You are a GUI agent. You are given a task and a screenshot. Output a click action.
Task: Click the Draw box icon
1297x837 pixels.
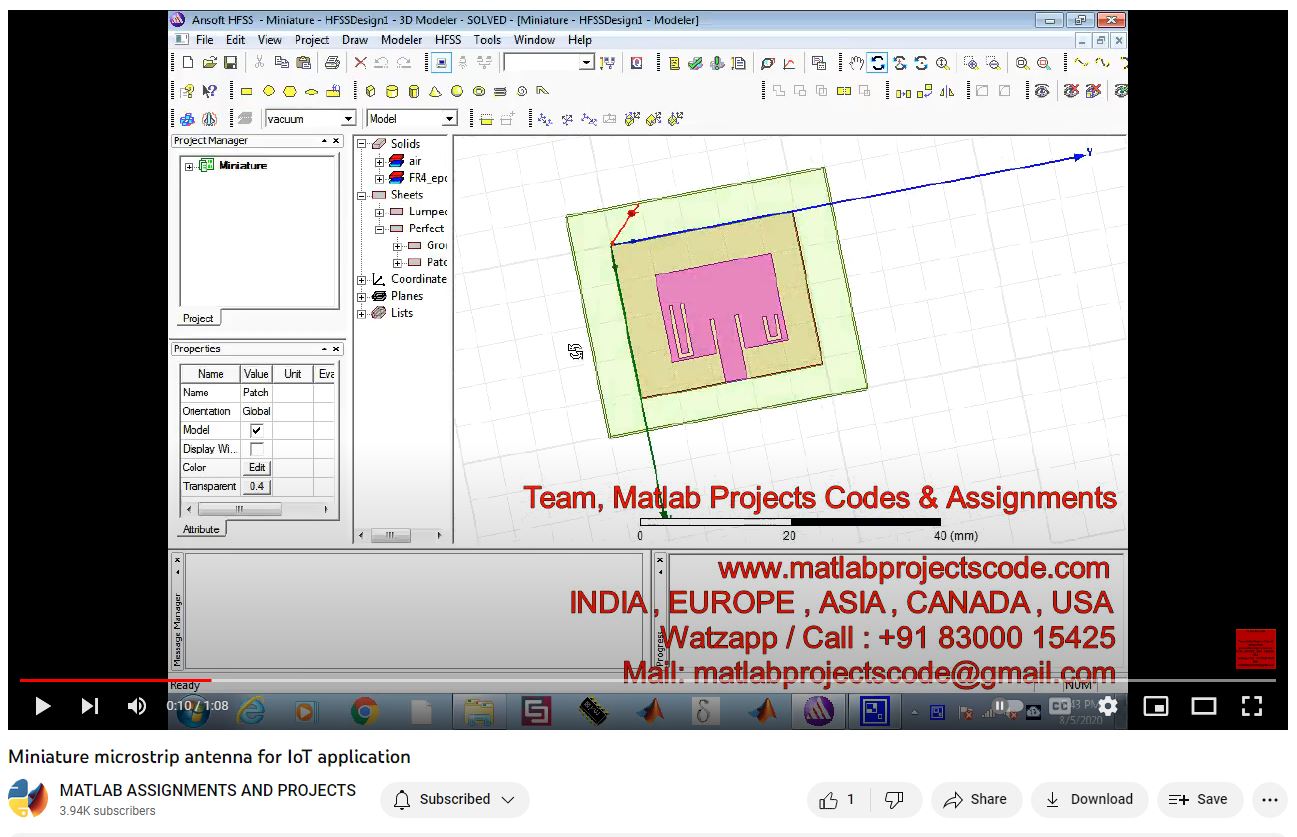pyautogui.click(x=369, y=91)
